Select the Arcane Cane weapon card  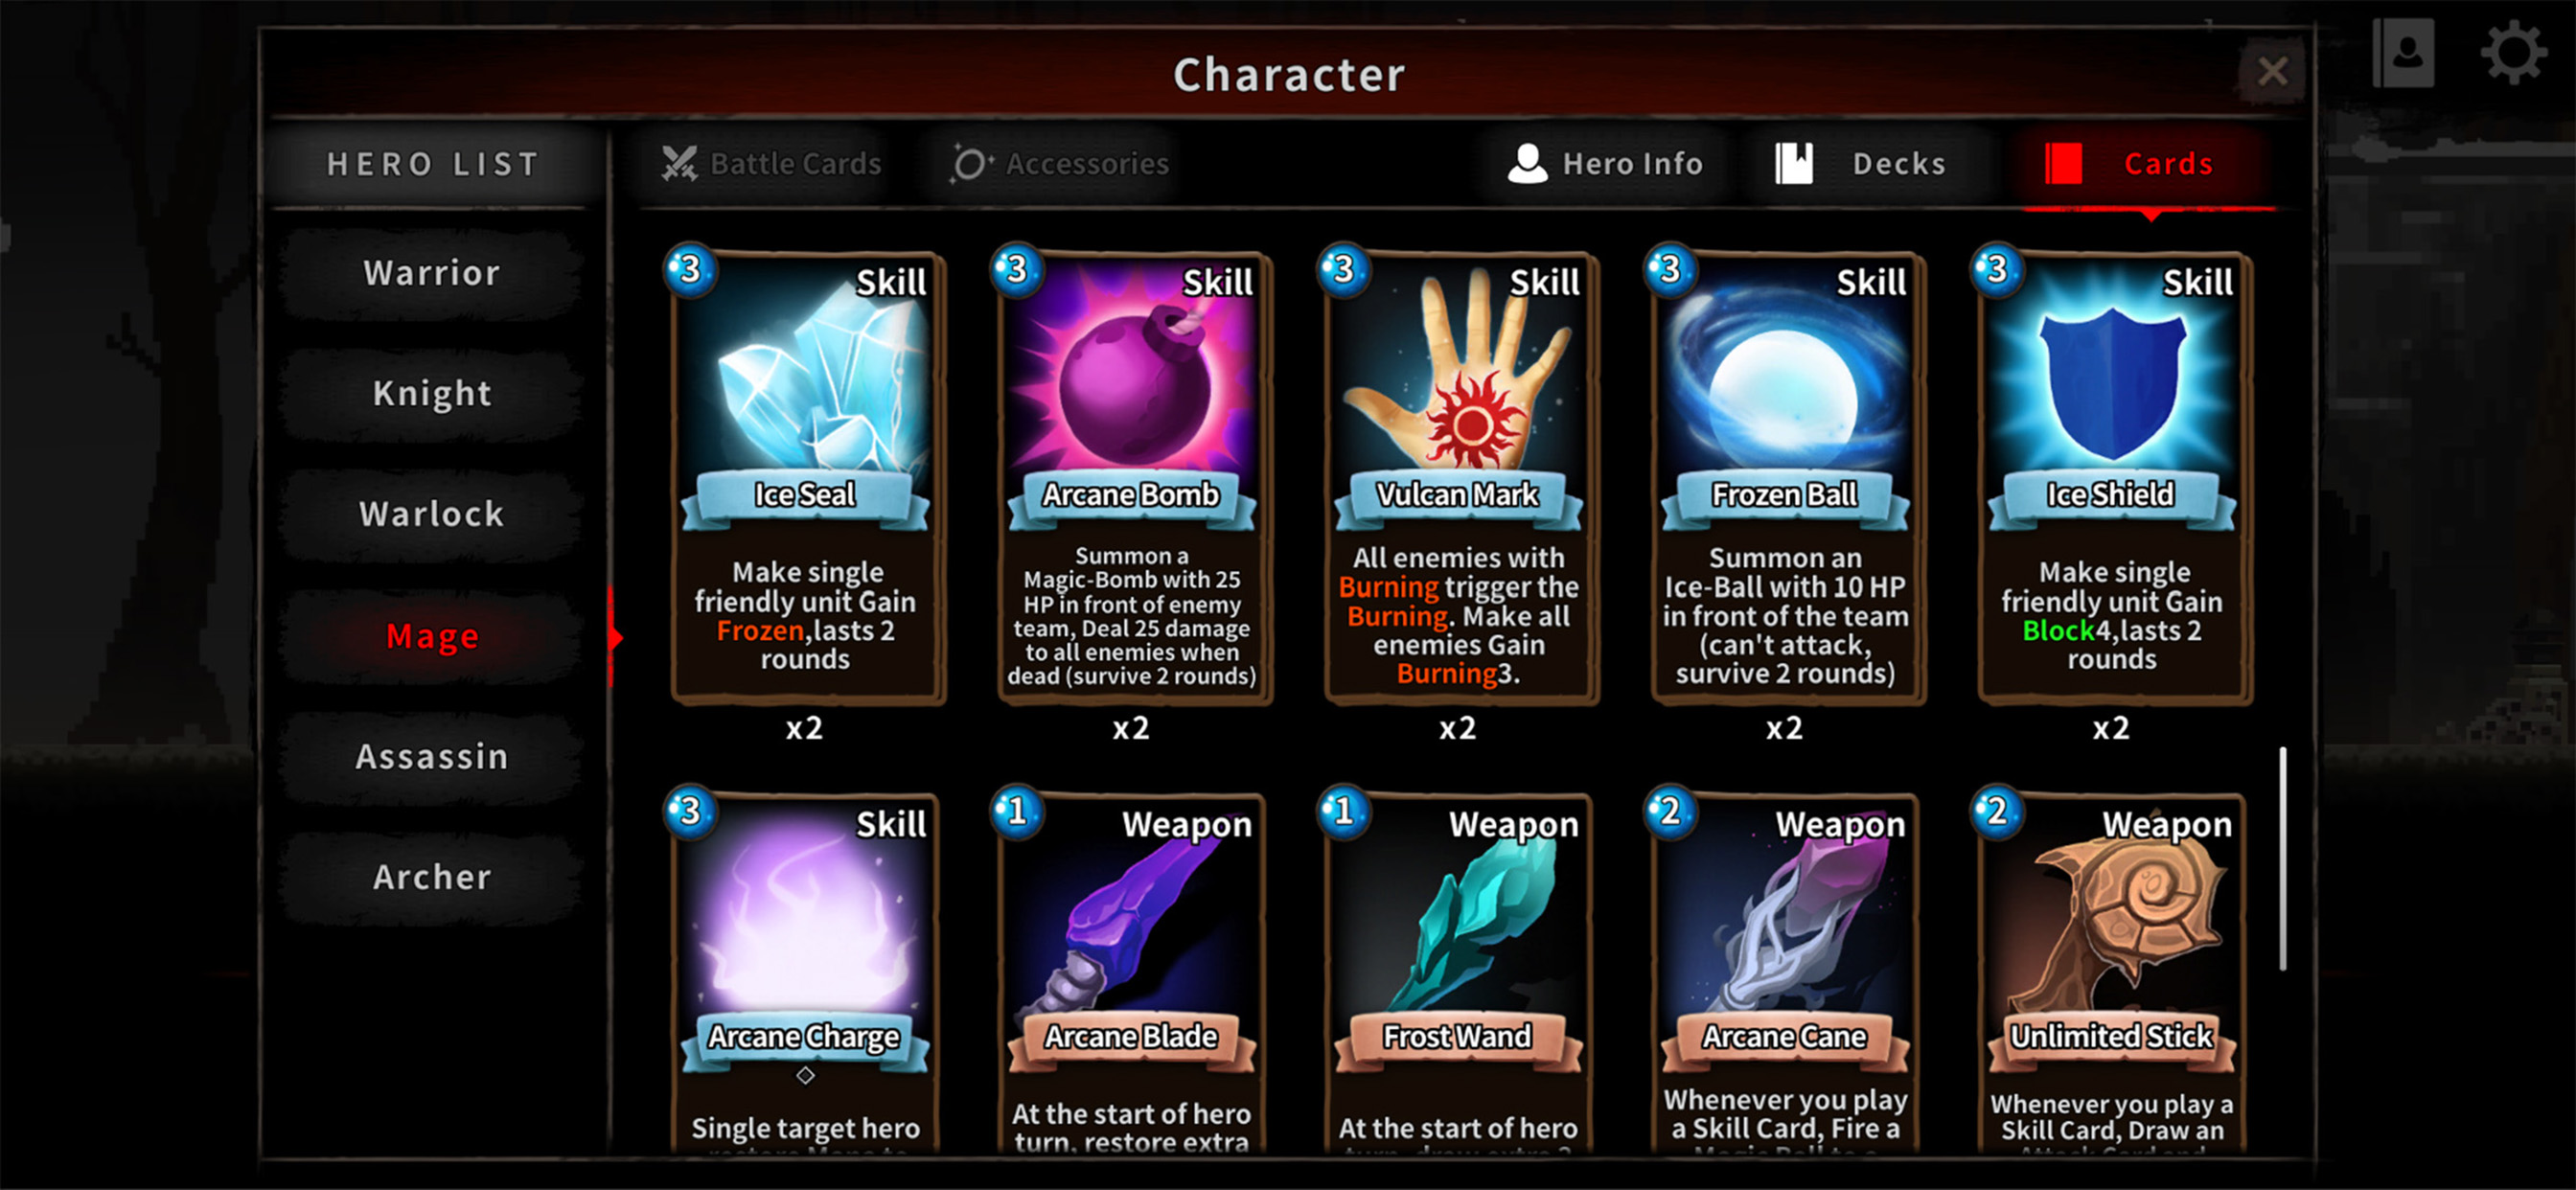(1786, 972)
